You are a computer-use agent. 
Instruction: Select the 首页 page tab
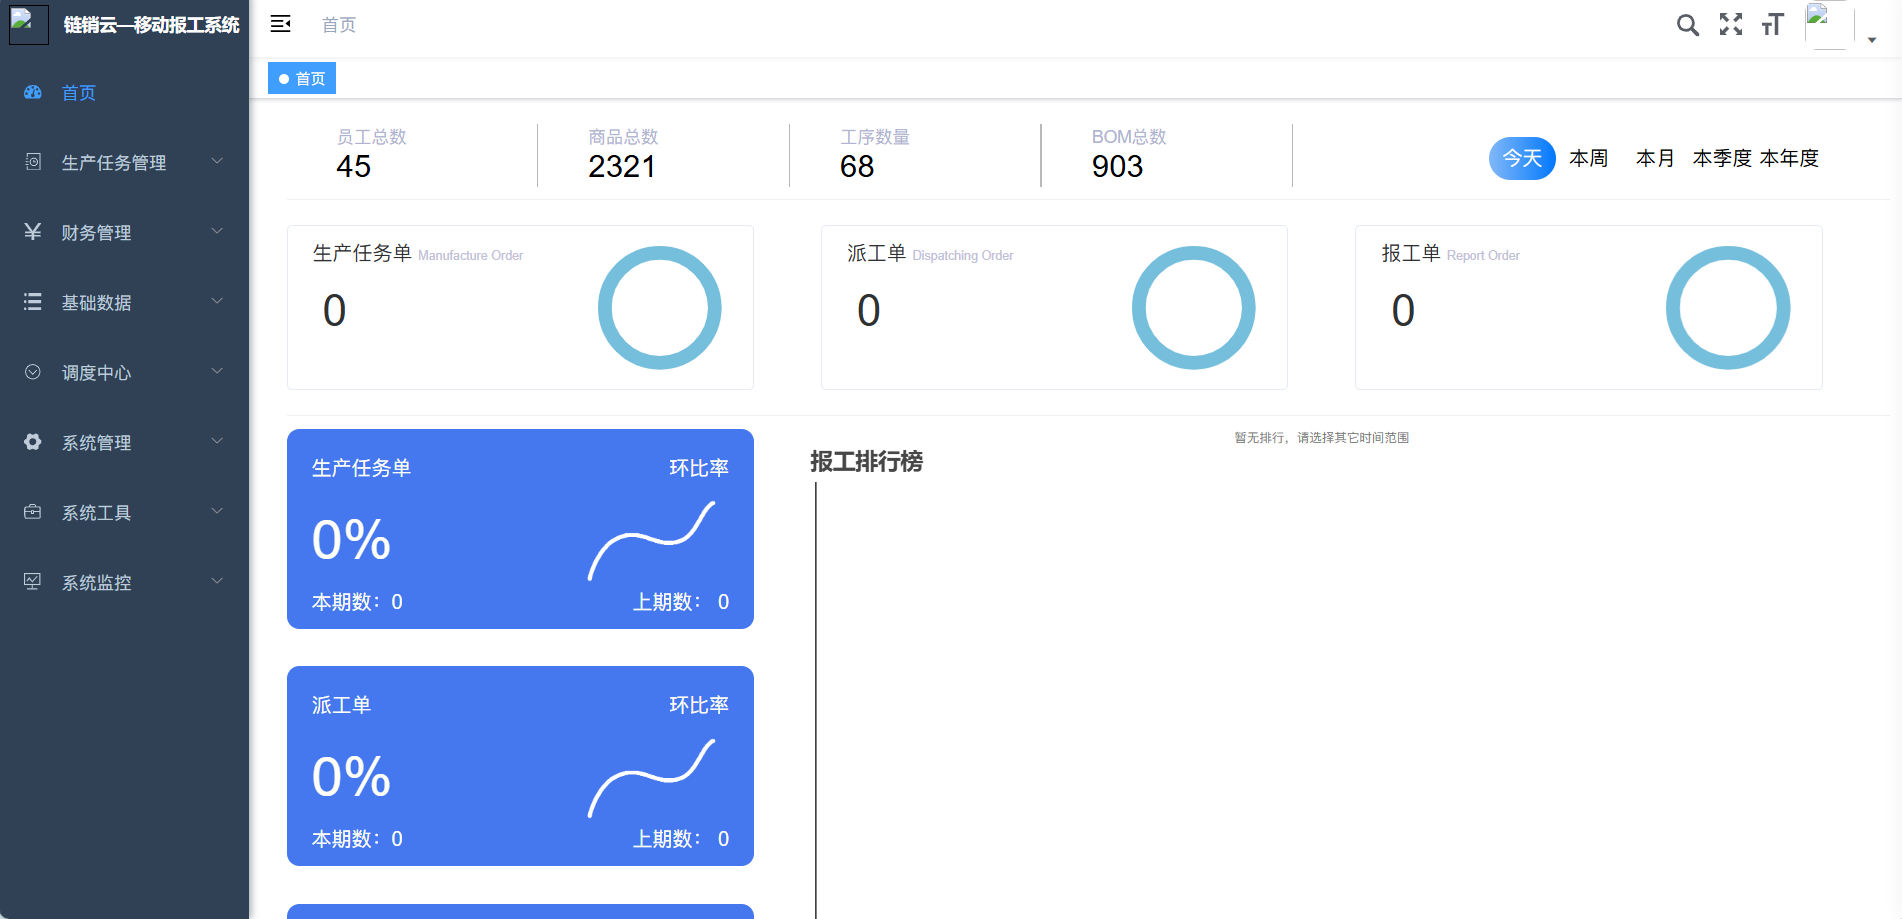pos(302,78)
